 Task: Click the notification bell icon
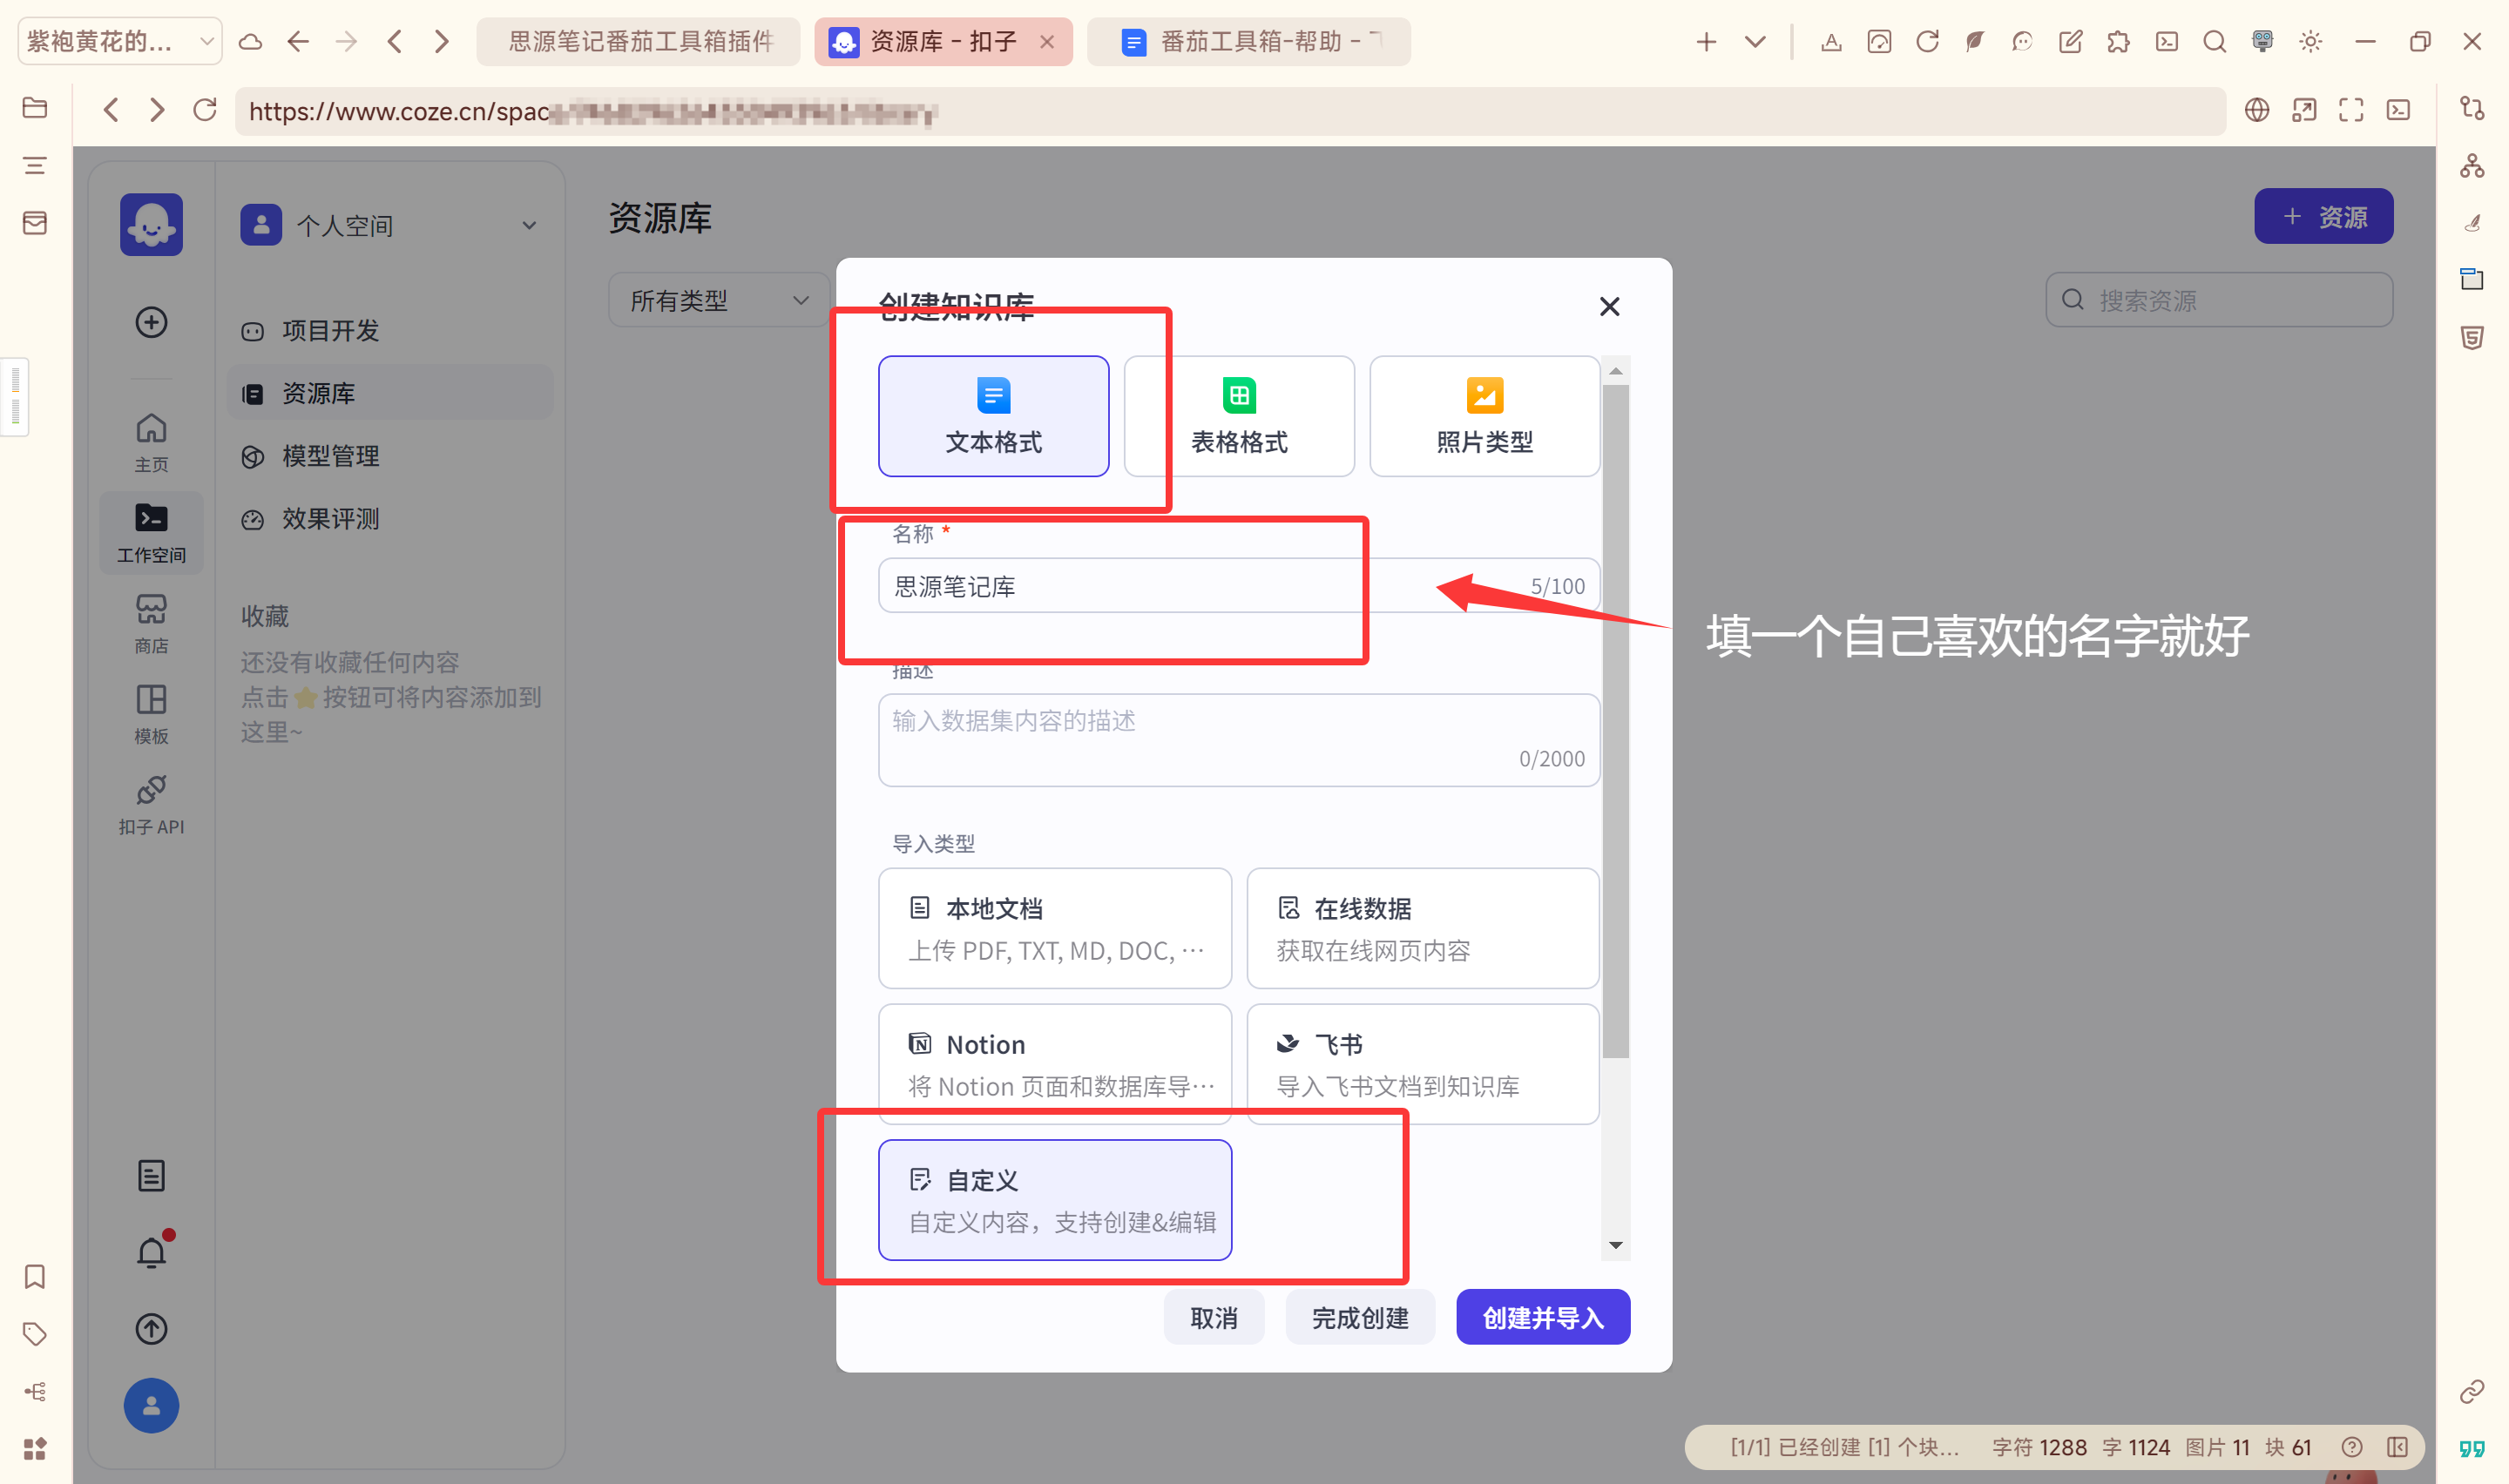pyautogui.click(x=151, y=1252)
